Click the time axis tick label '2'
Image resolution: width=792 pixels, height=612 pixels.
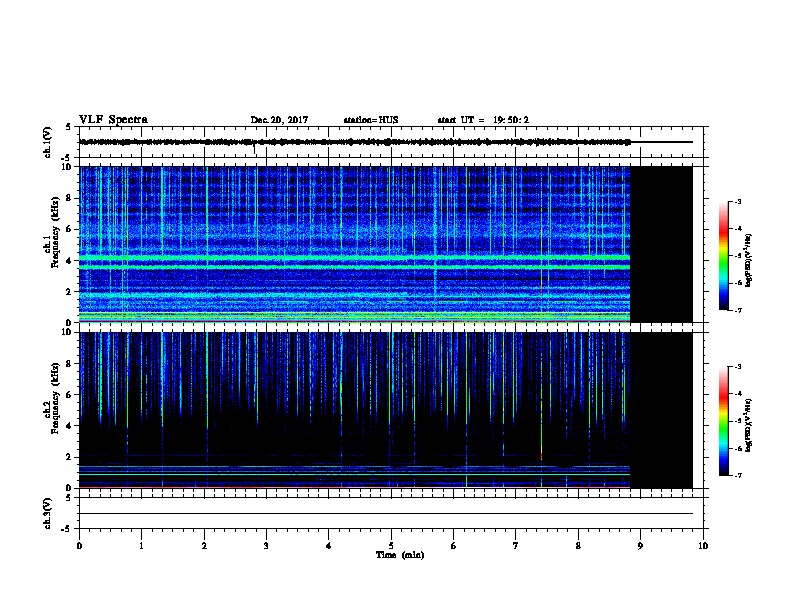(204, 546)
